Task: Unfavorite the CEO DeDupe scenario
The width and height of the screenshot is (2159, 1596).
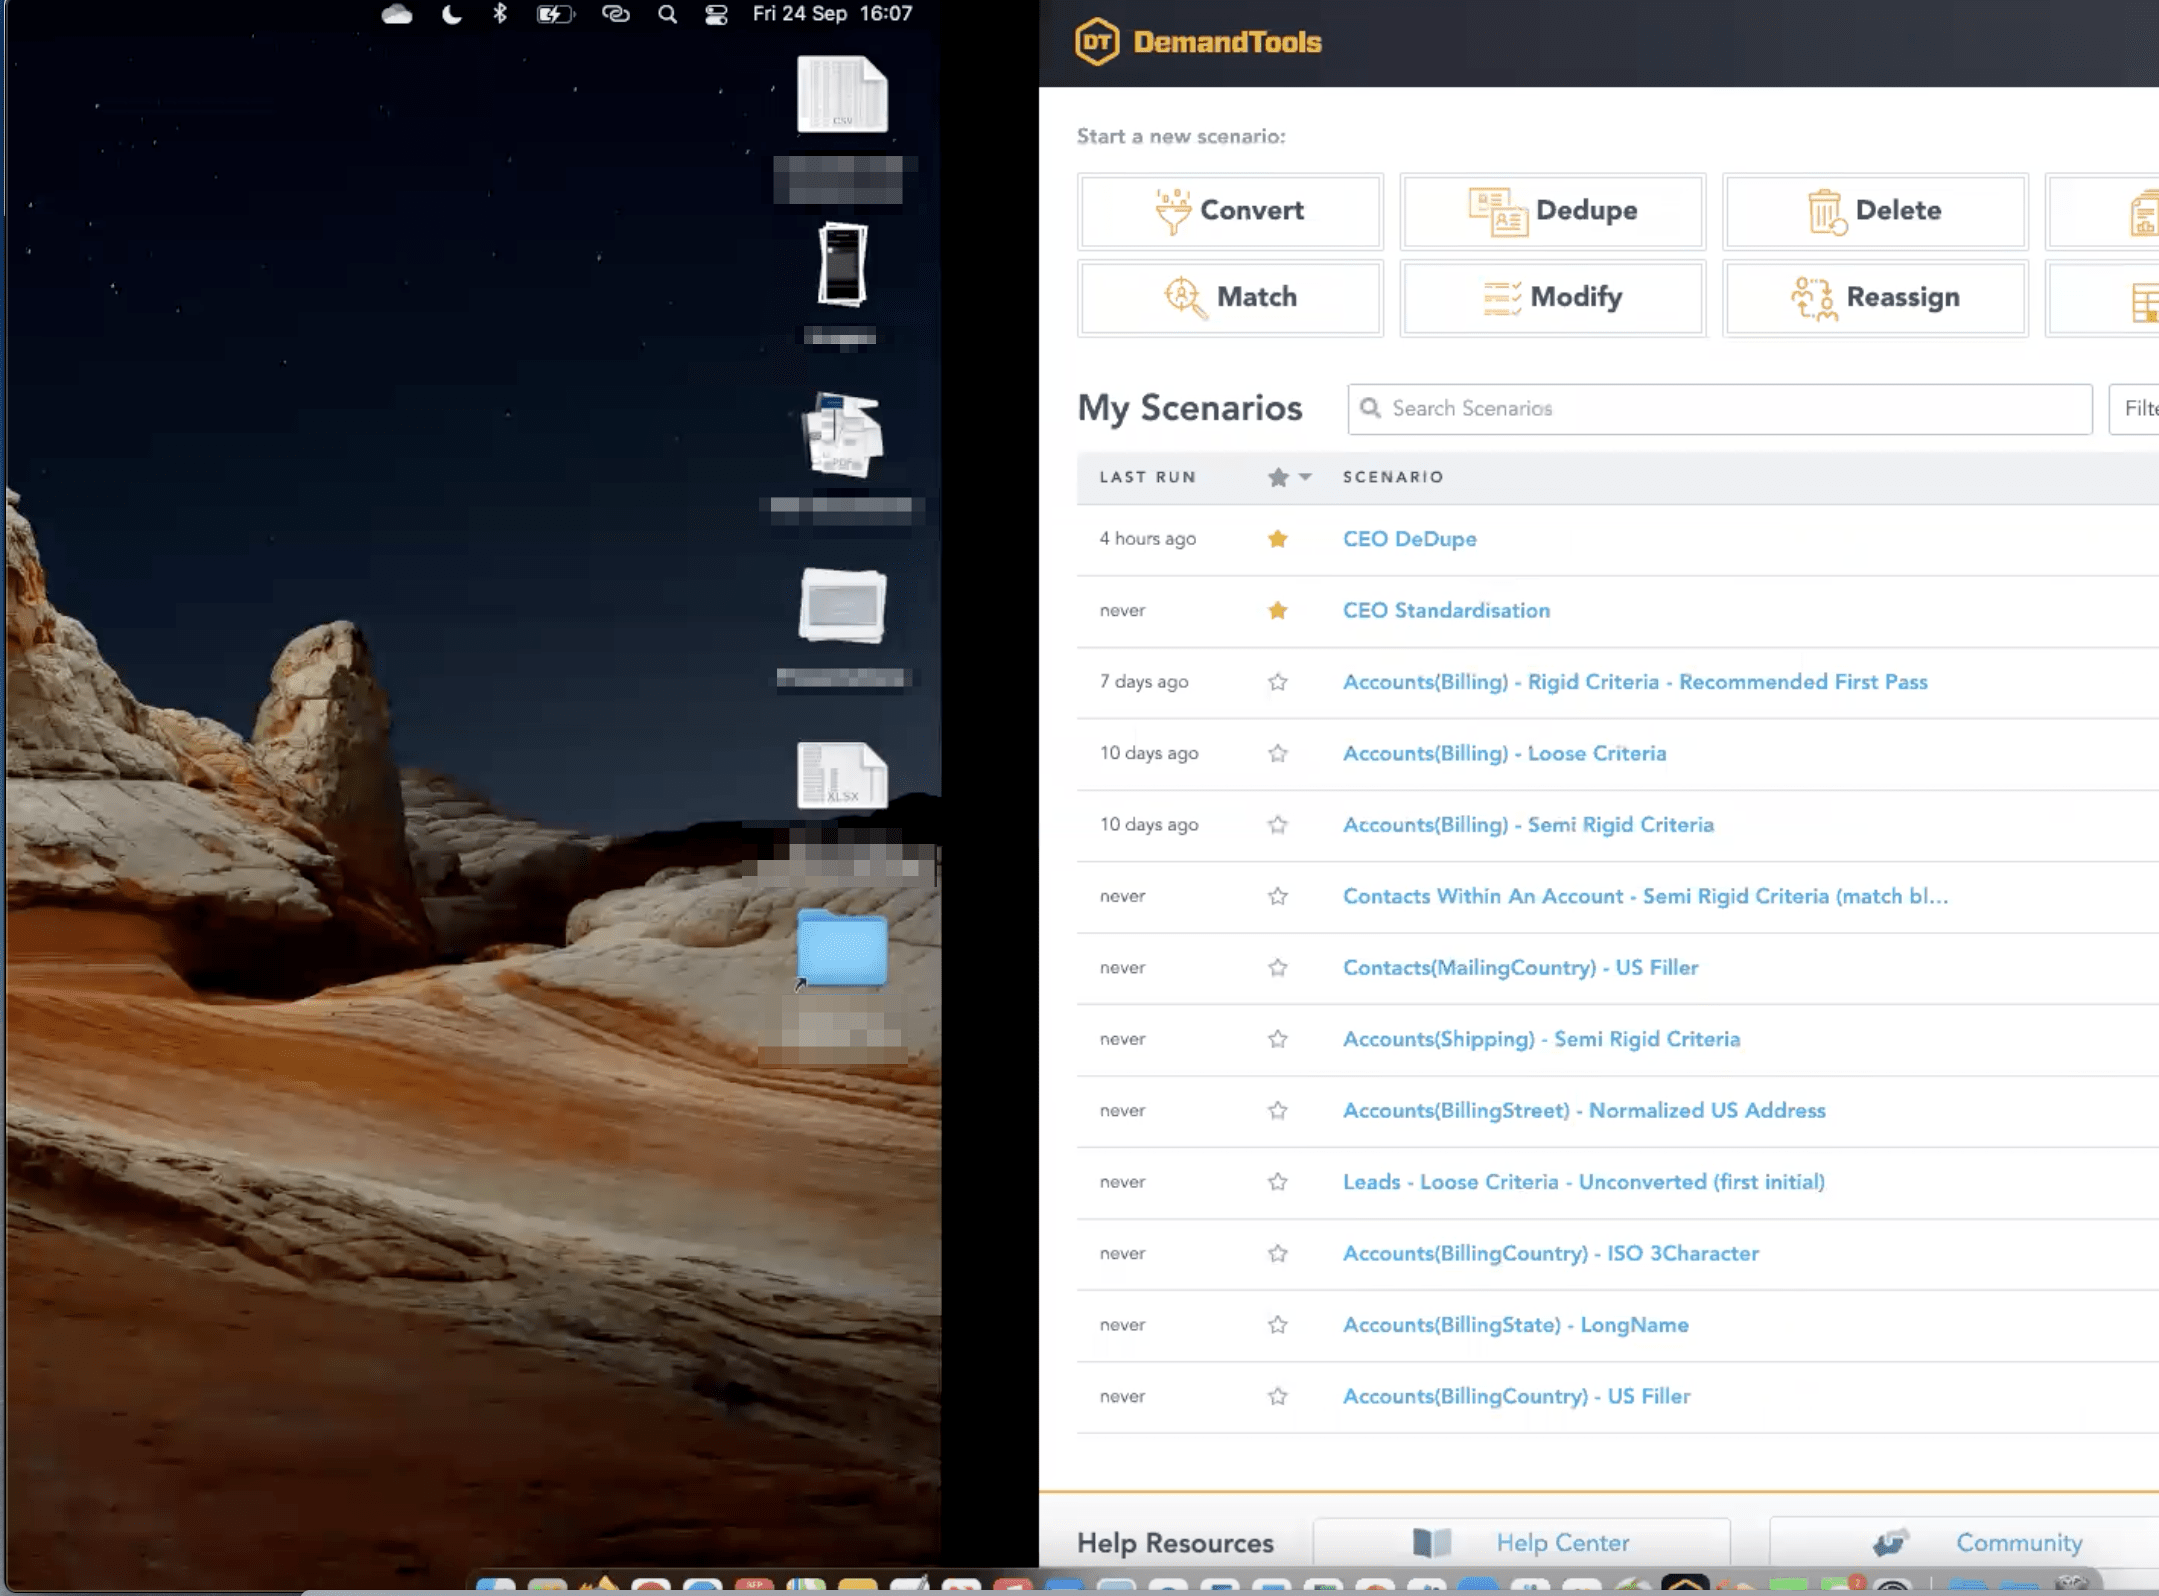Action: pos(1278,538)
